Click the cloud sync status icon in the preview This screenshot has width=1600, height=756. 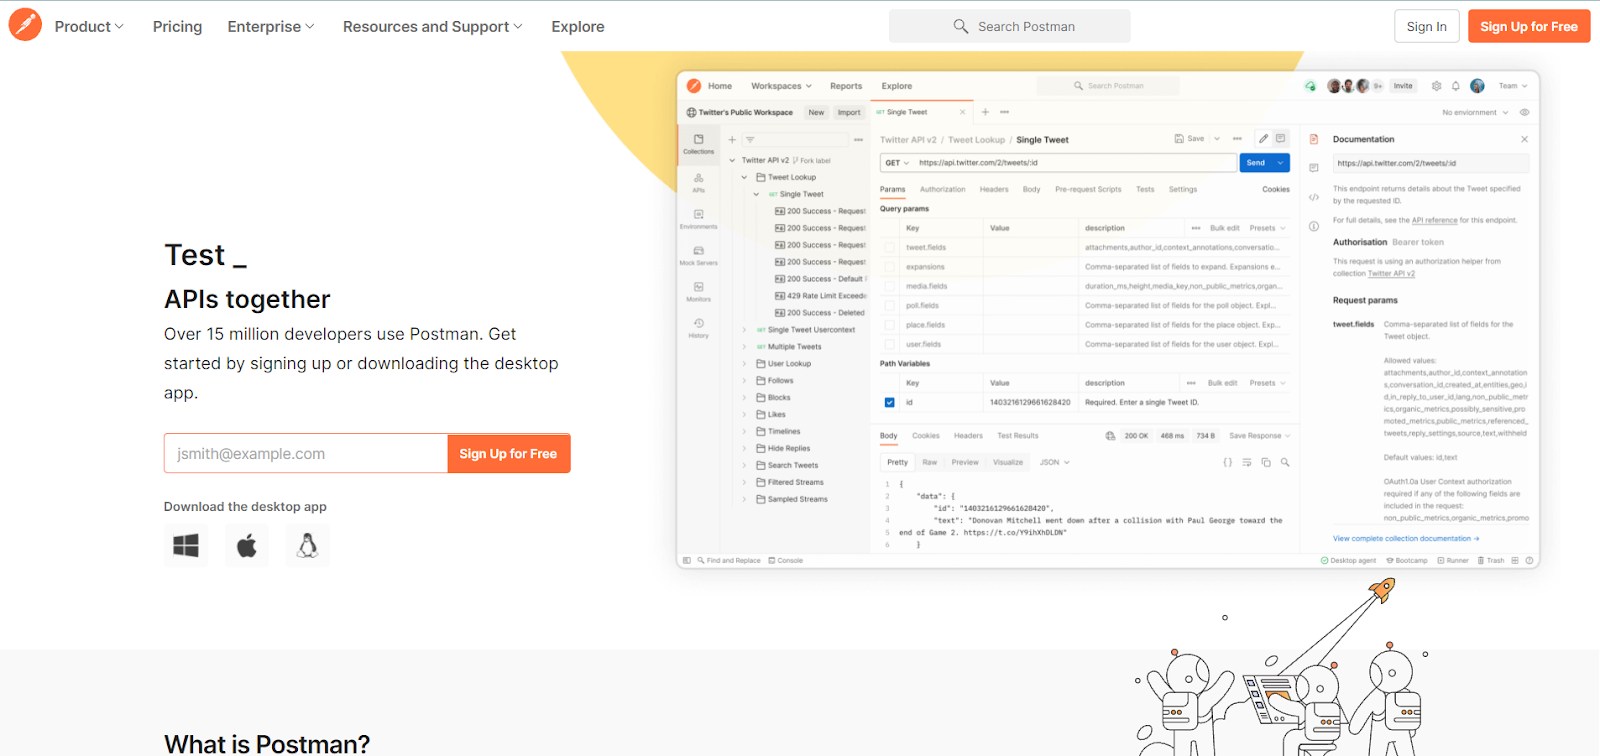(x=1310, y=86)
